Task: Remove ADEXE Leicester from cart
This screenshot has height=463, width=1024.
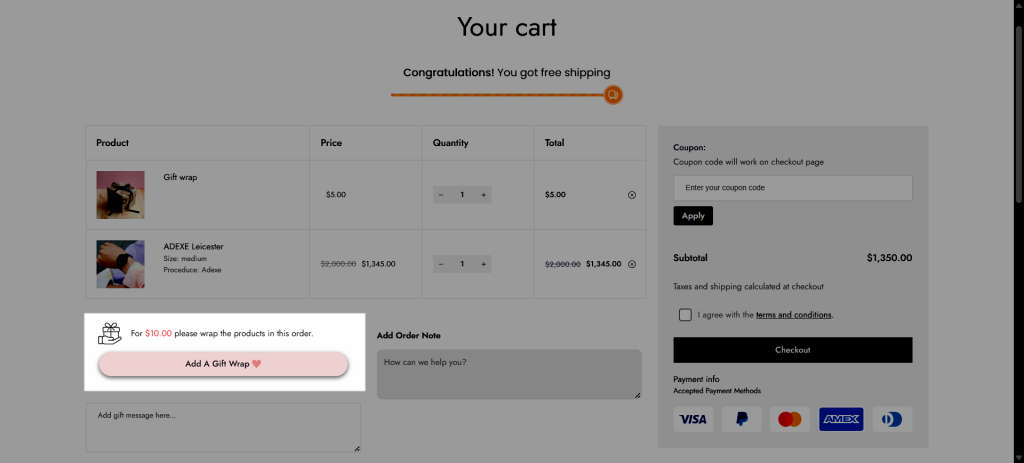Action: coord(632,264)
